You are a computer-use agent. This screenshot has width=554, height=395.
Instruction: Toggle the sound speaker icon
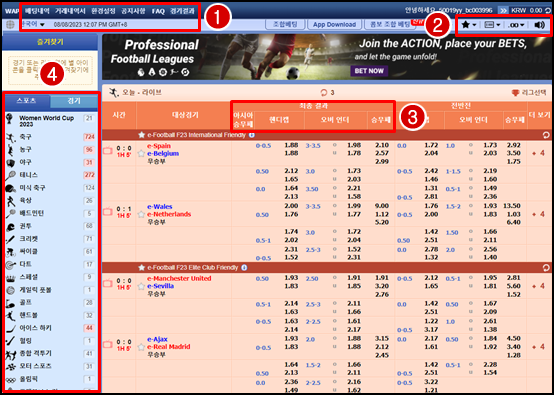(x=539, y=25)
